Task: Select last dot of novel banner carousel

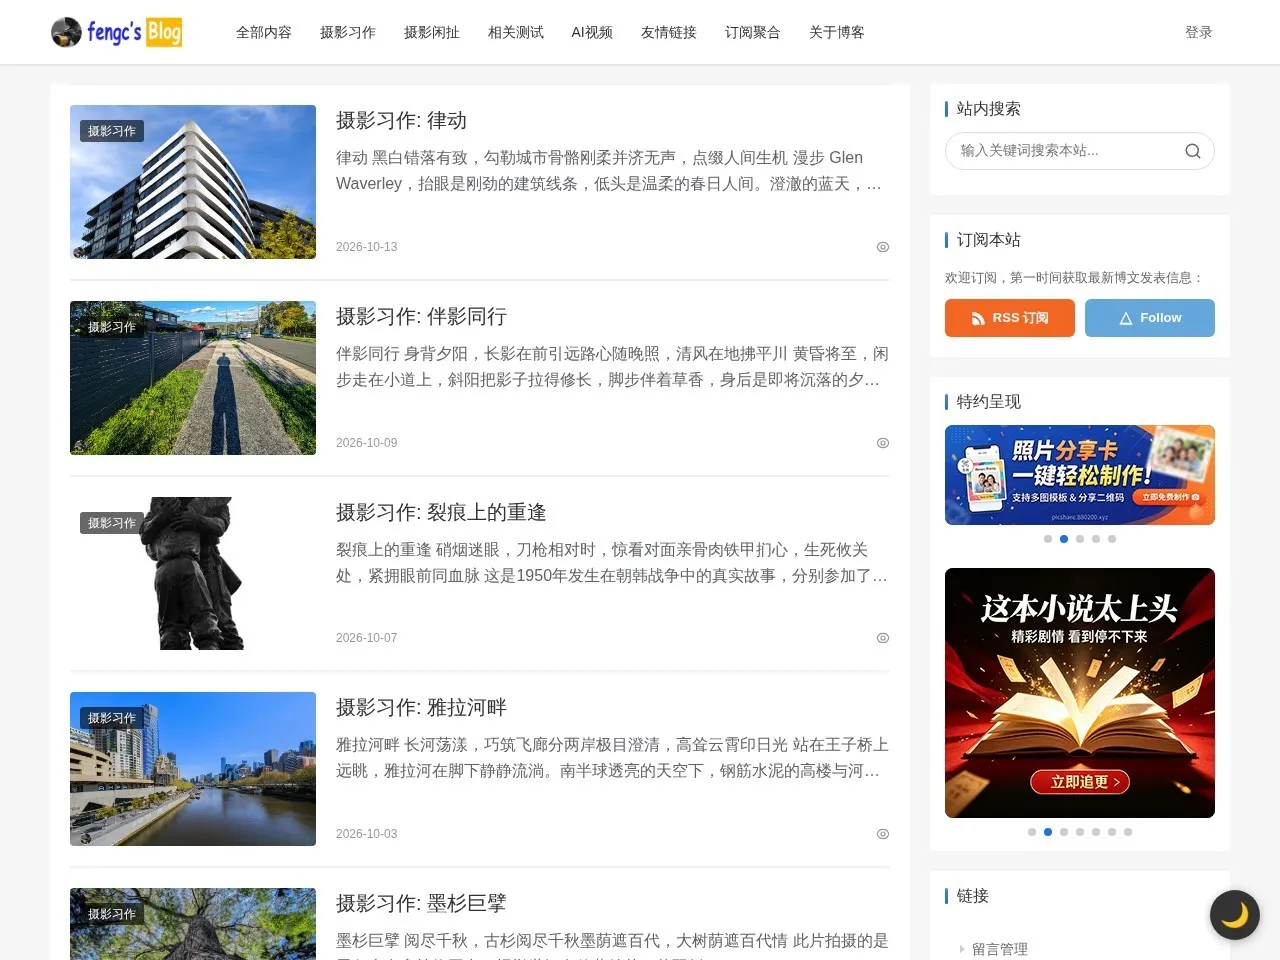Action: (1128, 832)
